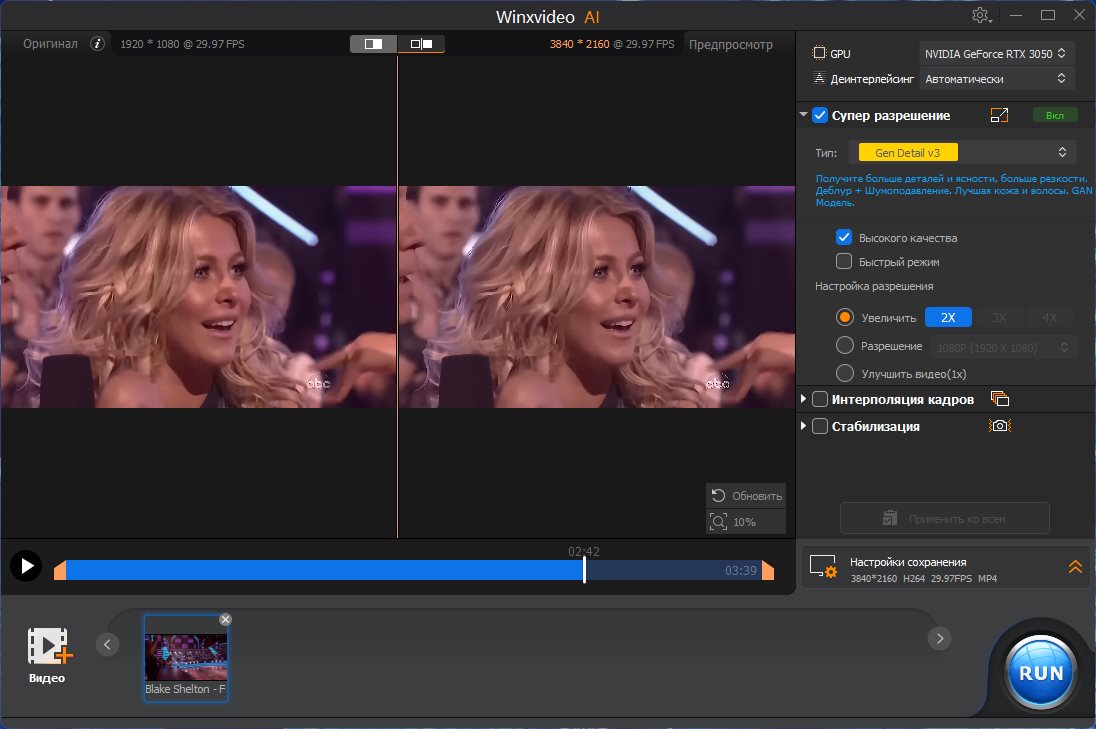1096x729 pixels.
Task: Click the Play button
Action: click(26, 566)
